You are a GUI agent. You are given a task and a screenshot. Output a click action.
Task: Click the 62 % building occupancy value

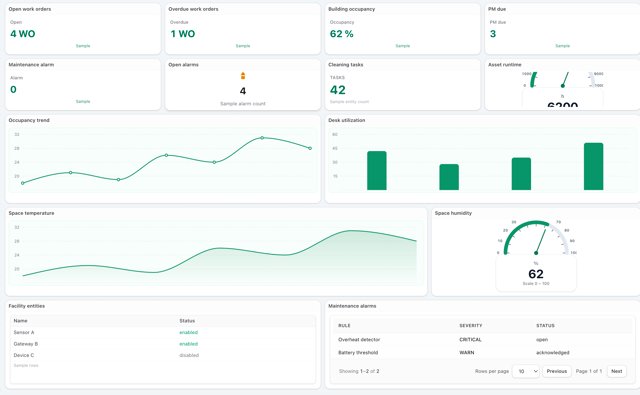point(342,34)
